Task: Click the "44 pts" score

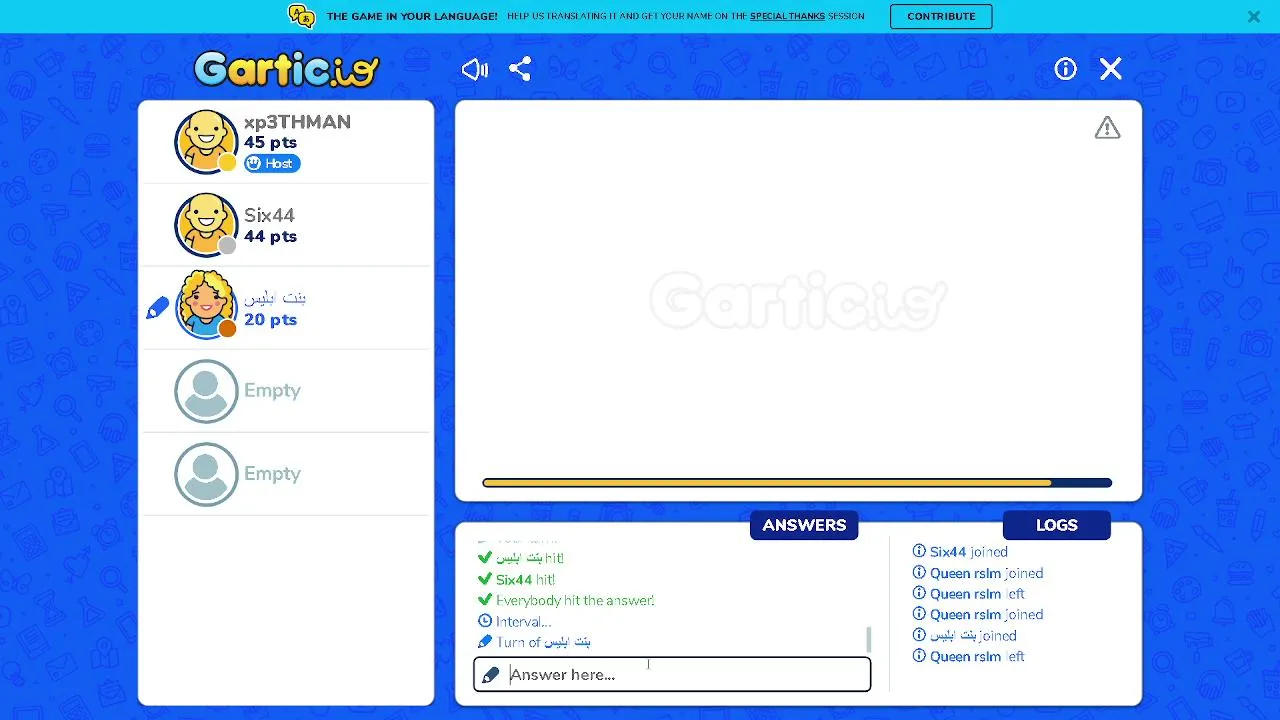Action: pos(270,237)
